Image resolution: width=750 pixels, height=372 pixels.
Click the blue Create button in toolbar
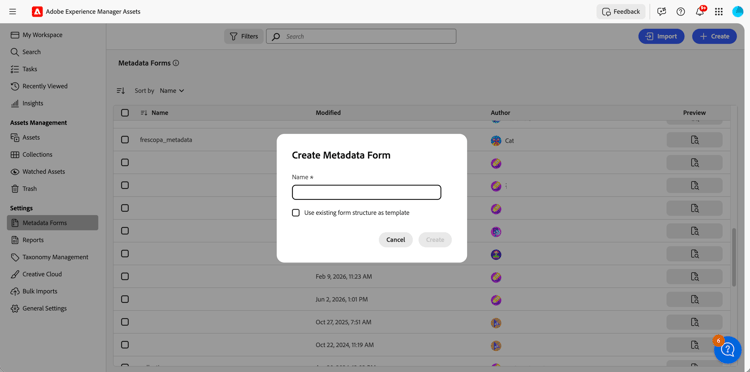click(715, 36)
